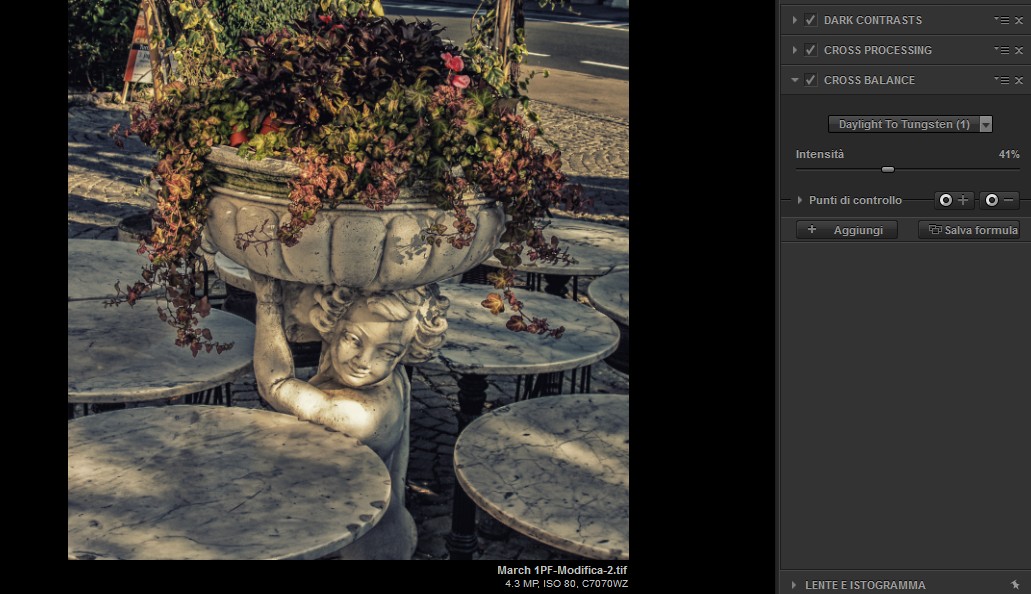Screen dimensions: 1031x594
Task: Add a positive control point
Action: [954, 200]
